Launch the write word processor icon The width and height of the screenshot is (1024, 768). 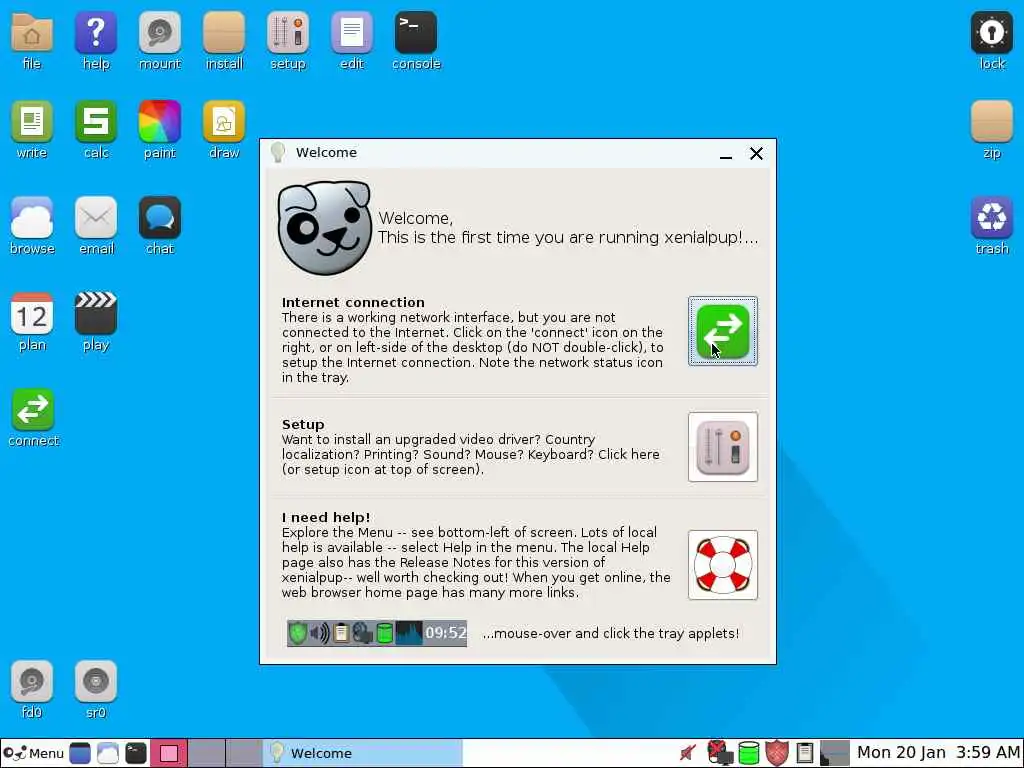[31, 121]
